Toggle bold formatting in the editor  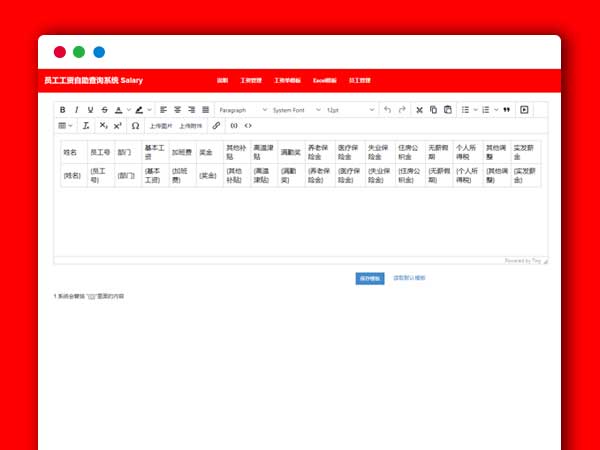tap(62, 110)
